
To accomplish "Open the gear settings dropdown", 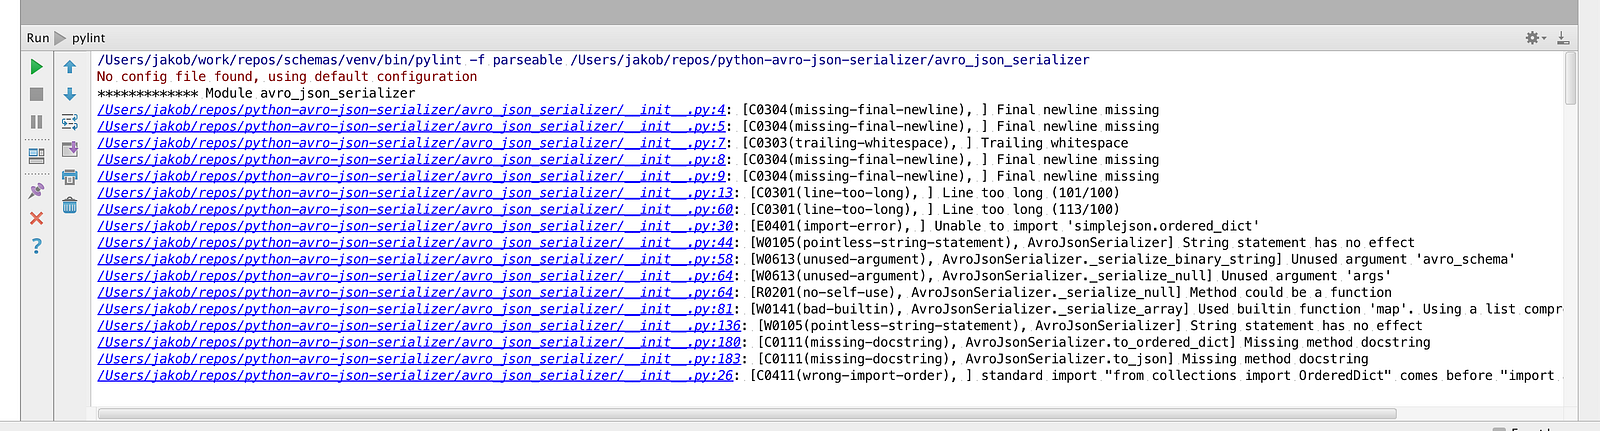I will (1535, 38).
